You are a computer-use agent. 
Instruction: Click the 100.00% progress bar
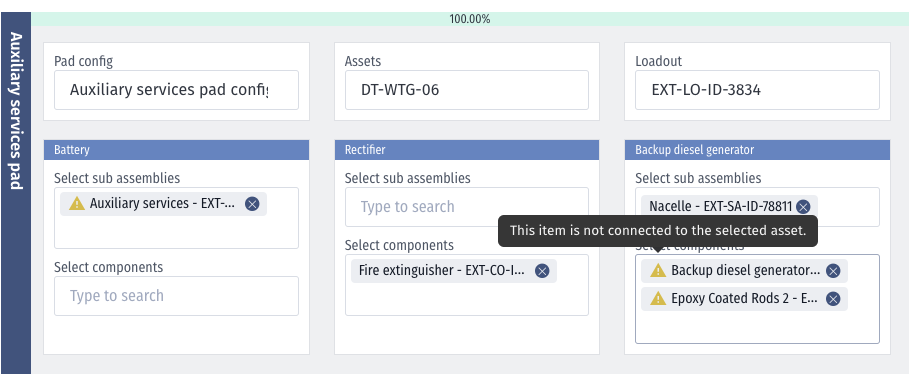pos(469,19)
